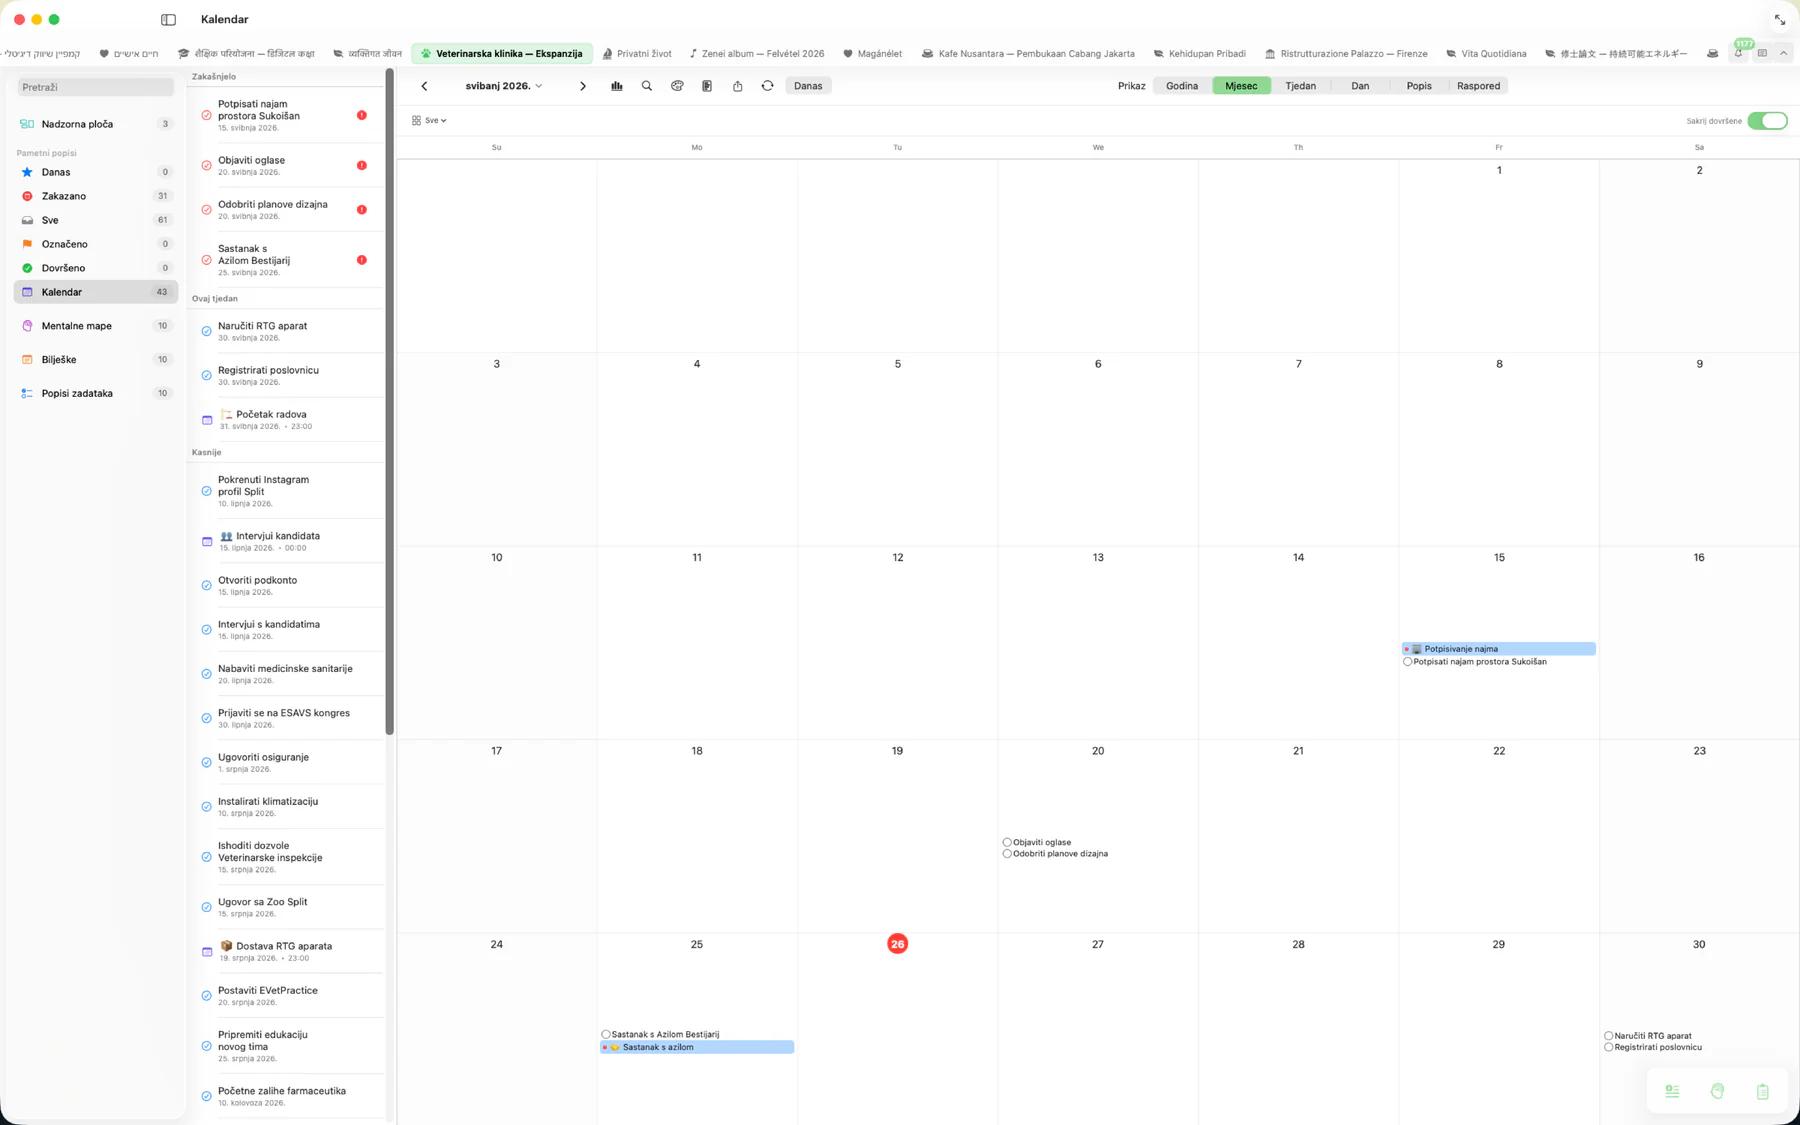This screenshot has width=1800, height=1125.
Task: Open the color palette theme icon
Action: 677,86
